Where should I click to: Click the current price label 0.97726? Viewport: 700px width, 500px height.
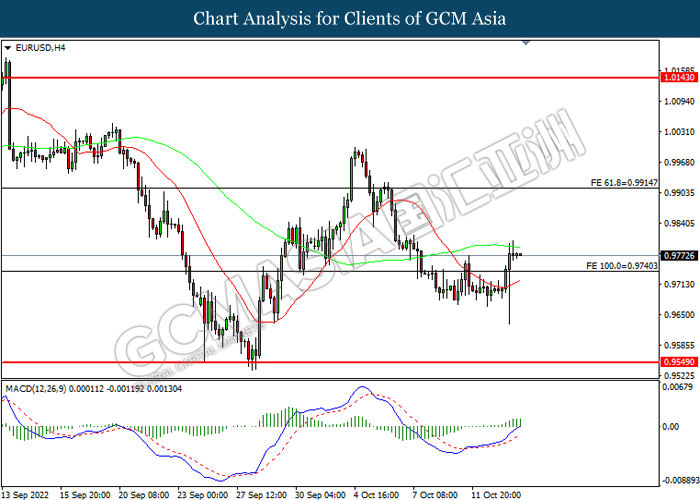679,256
